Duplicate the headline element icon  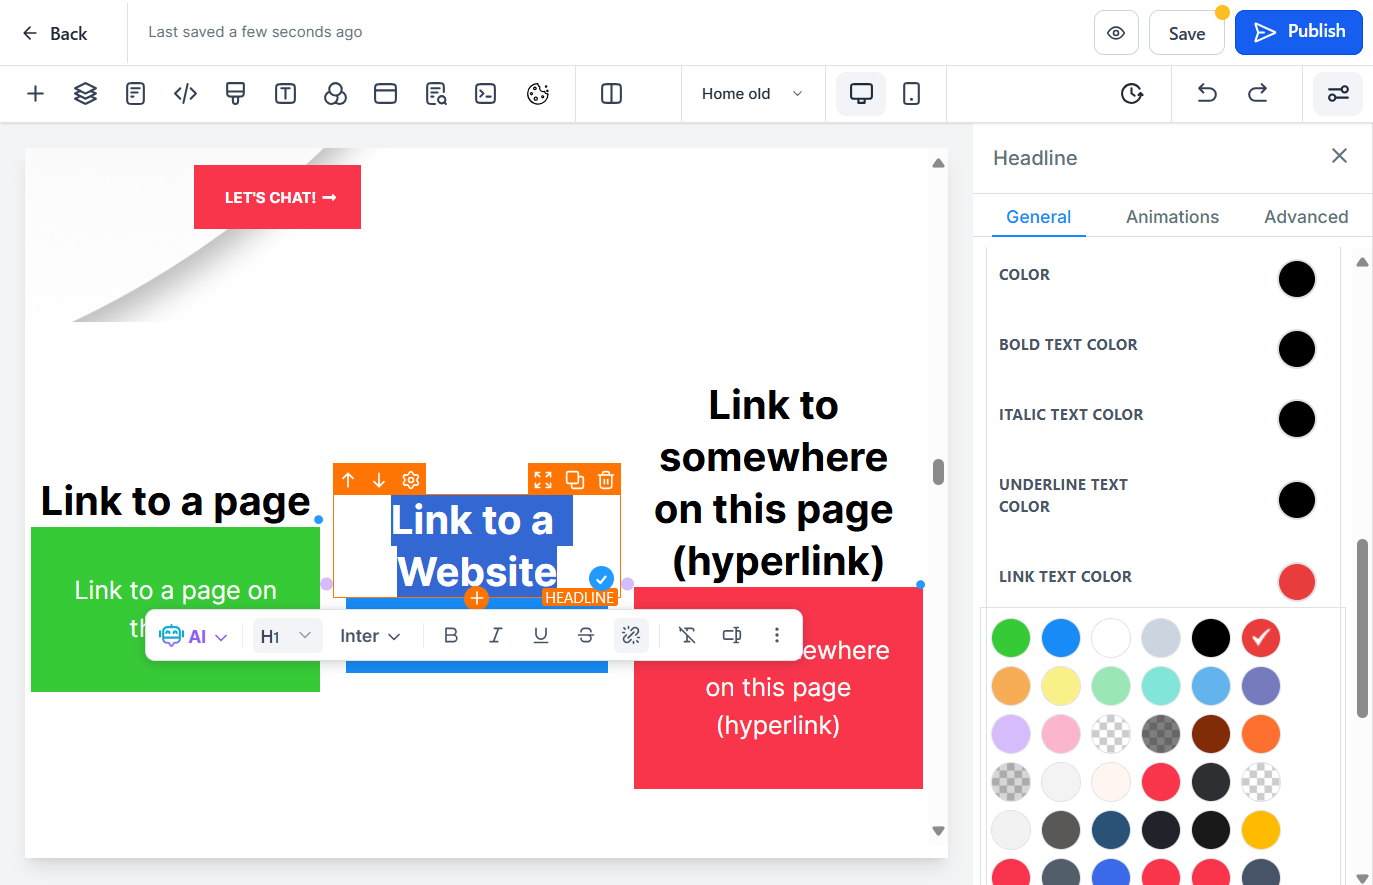[x=575, y=480]
